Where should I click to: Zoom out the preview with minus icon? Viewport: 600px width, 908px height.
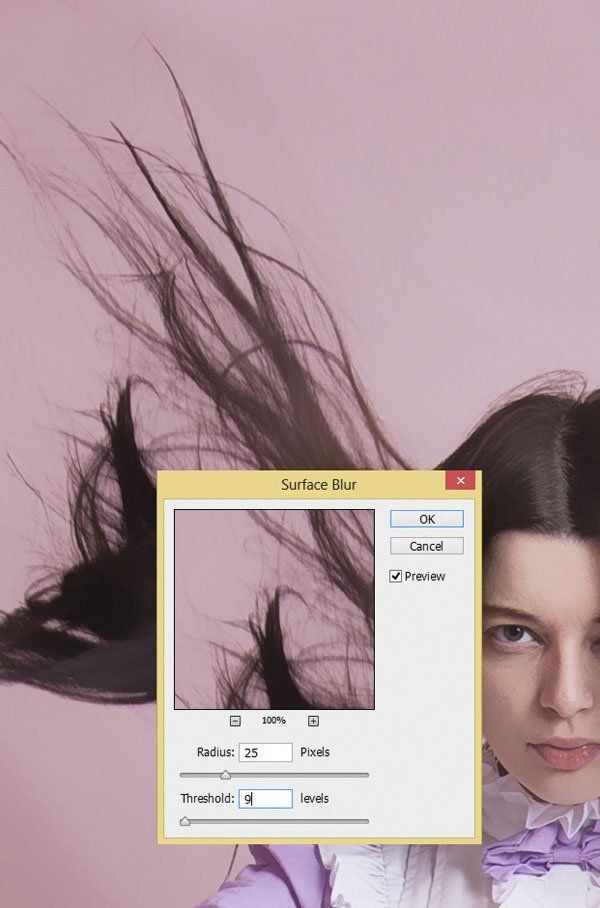point(235,721)
